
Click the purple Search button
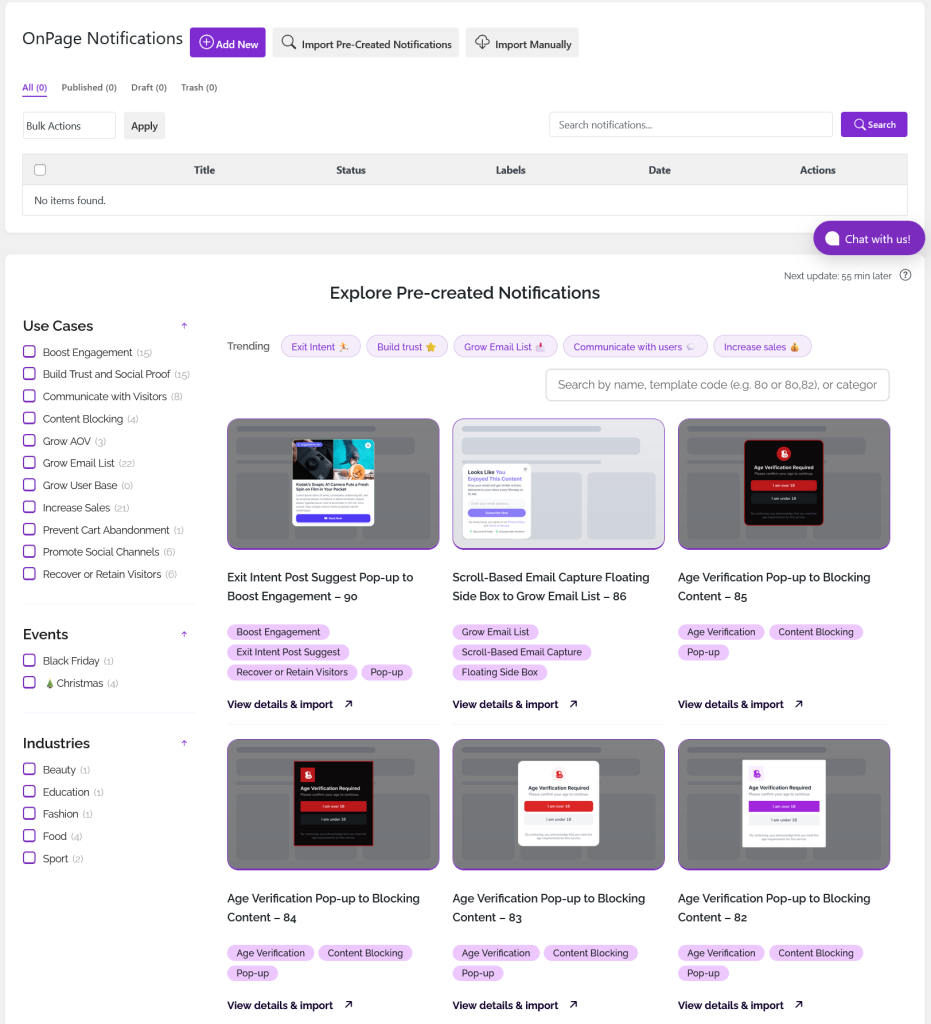[874, 125]
